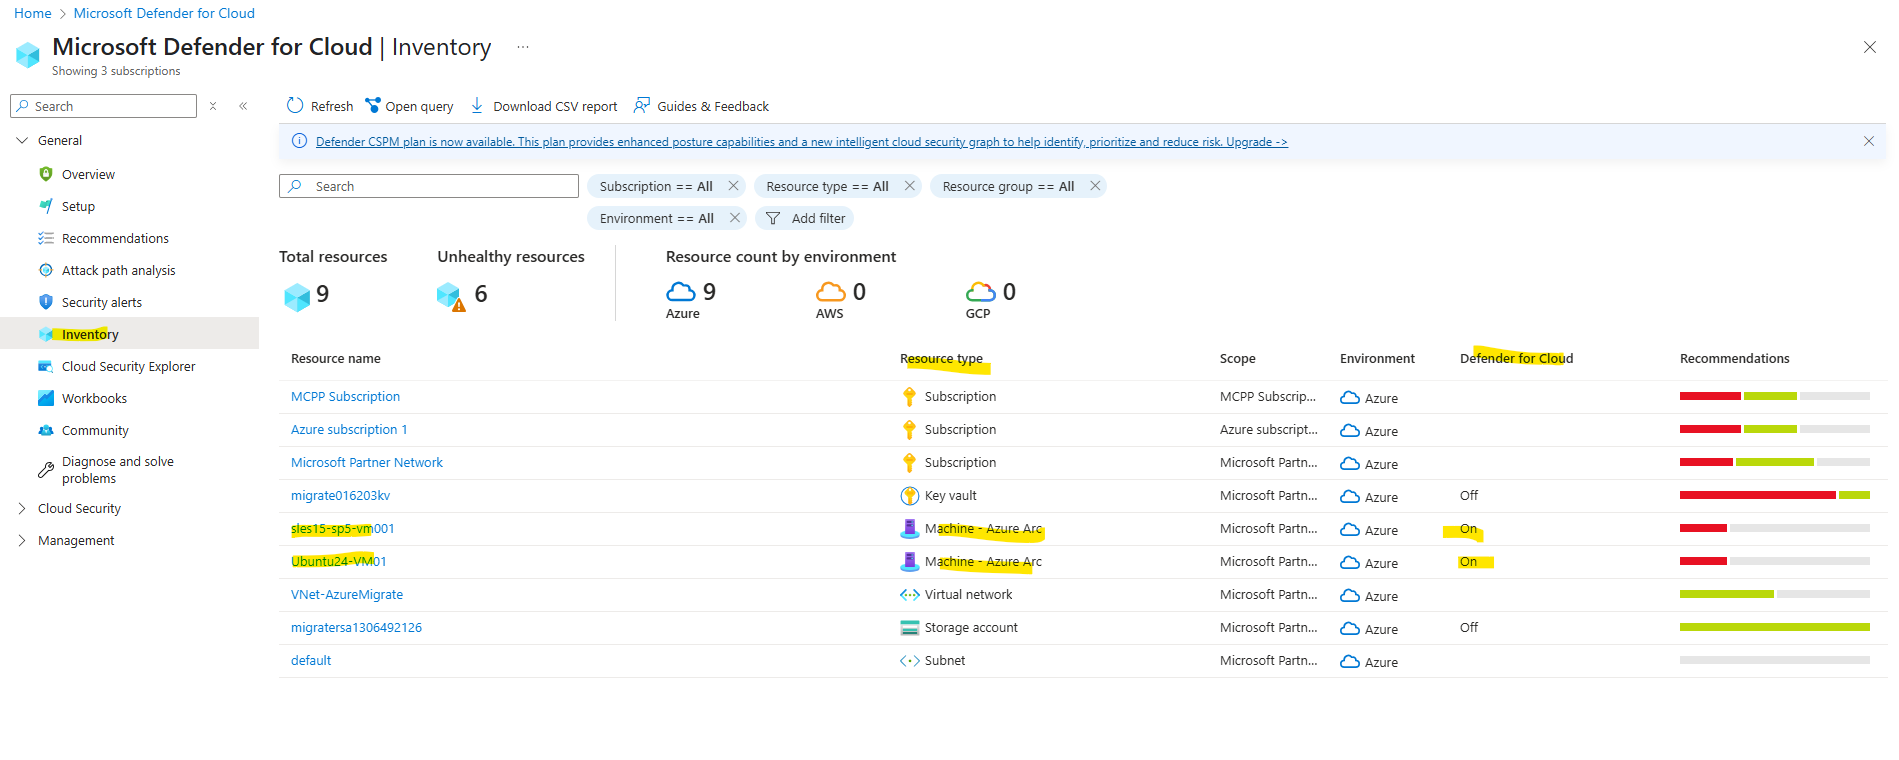Click the Key vault type icon
The height and width of the screenshot is (760, 1899).
(909, 495)
